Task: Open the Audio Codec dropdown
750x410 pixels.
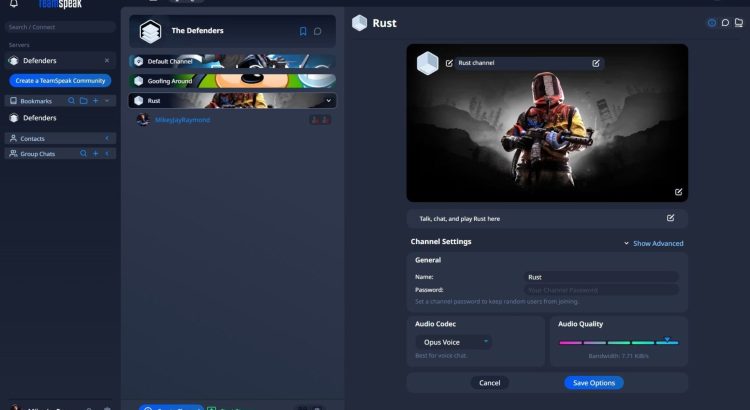Action: coord(453,342)
